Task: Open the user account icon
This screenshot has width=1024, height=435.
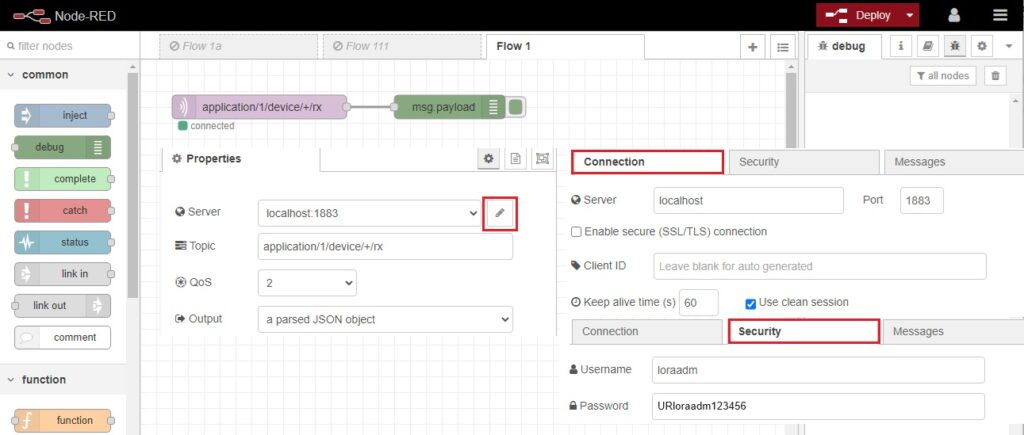Action: (x=954, y=15)
